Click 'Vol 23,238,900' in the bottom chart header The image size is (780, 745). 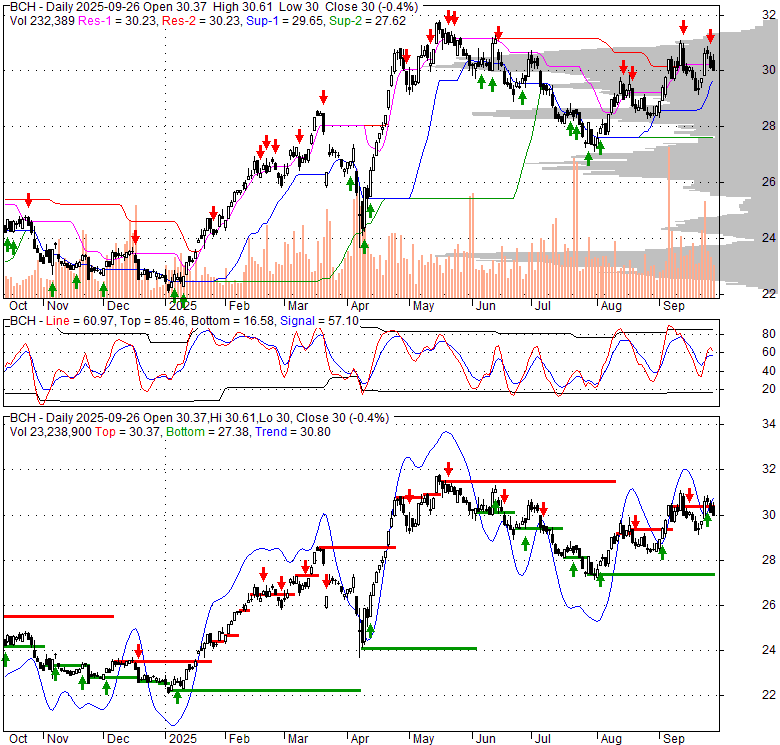(x=51, y=432)
